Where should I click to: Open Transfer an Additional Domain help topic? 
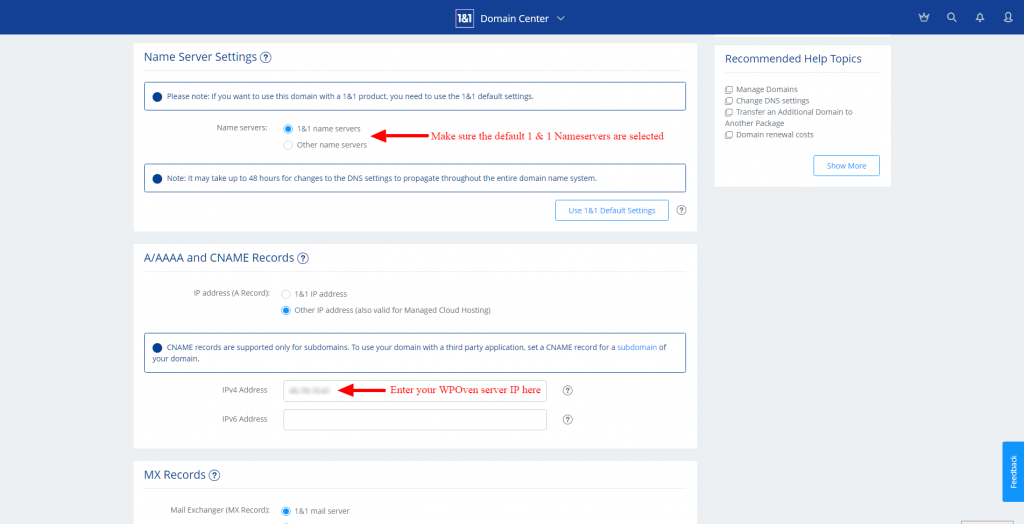click(x=789, y=118)
